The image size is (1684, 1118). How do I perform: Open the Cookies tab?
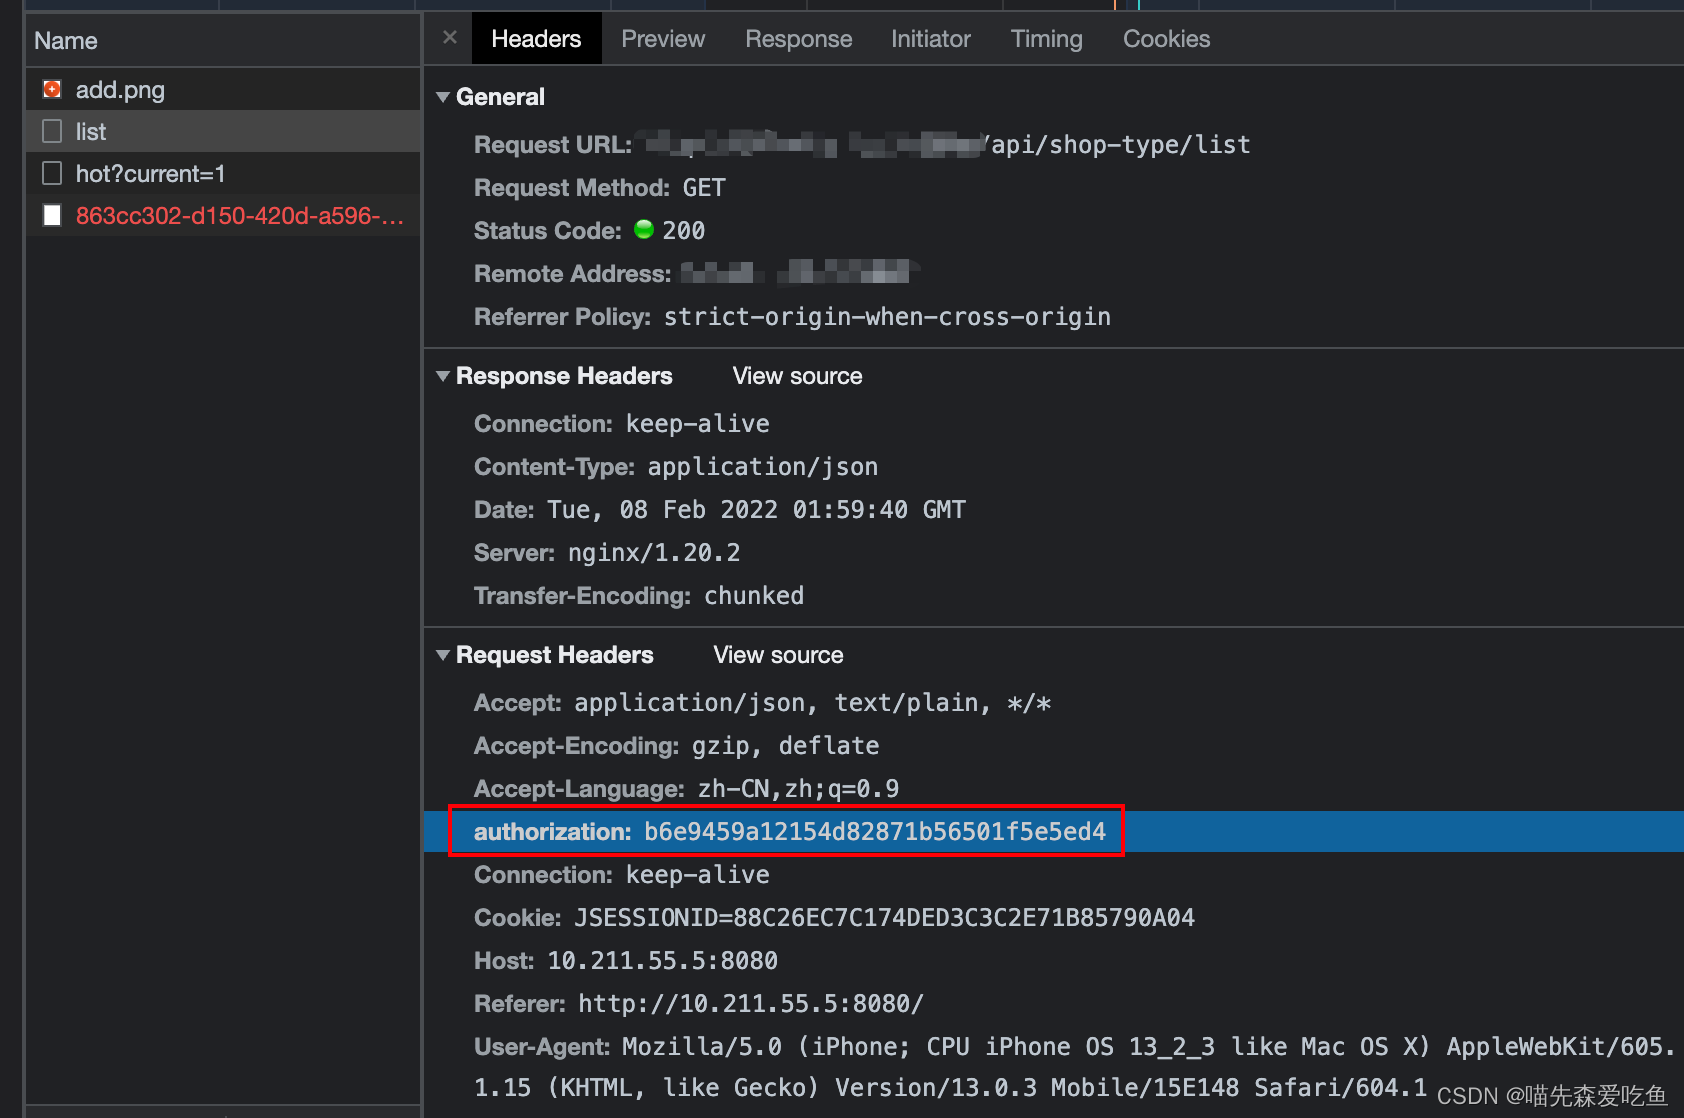coord(1166,39)
